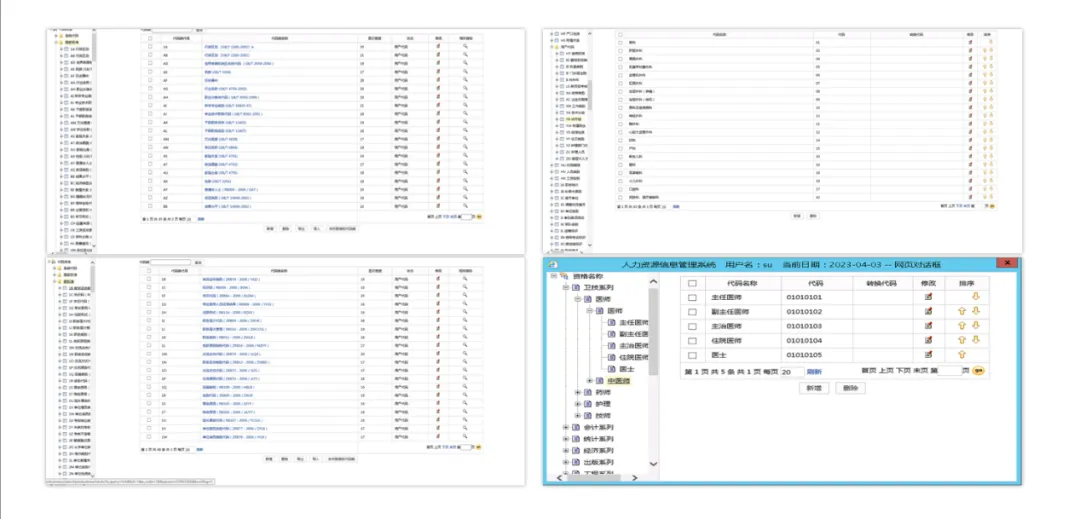Expand the 中医师 tree node
The image size is (1080, 519).
click(x=590, y=381)
